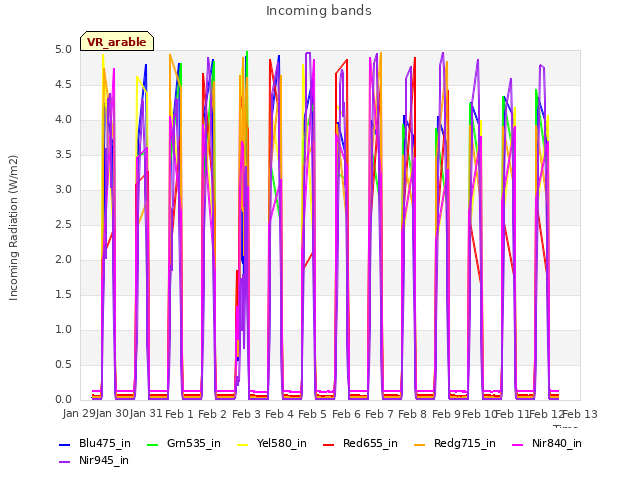The width and height of the screenshot is (640, 480).
Task: Click the Feb 9 x-axis date label
Action: [446, 414]
